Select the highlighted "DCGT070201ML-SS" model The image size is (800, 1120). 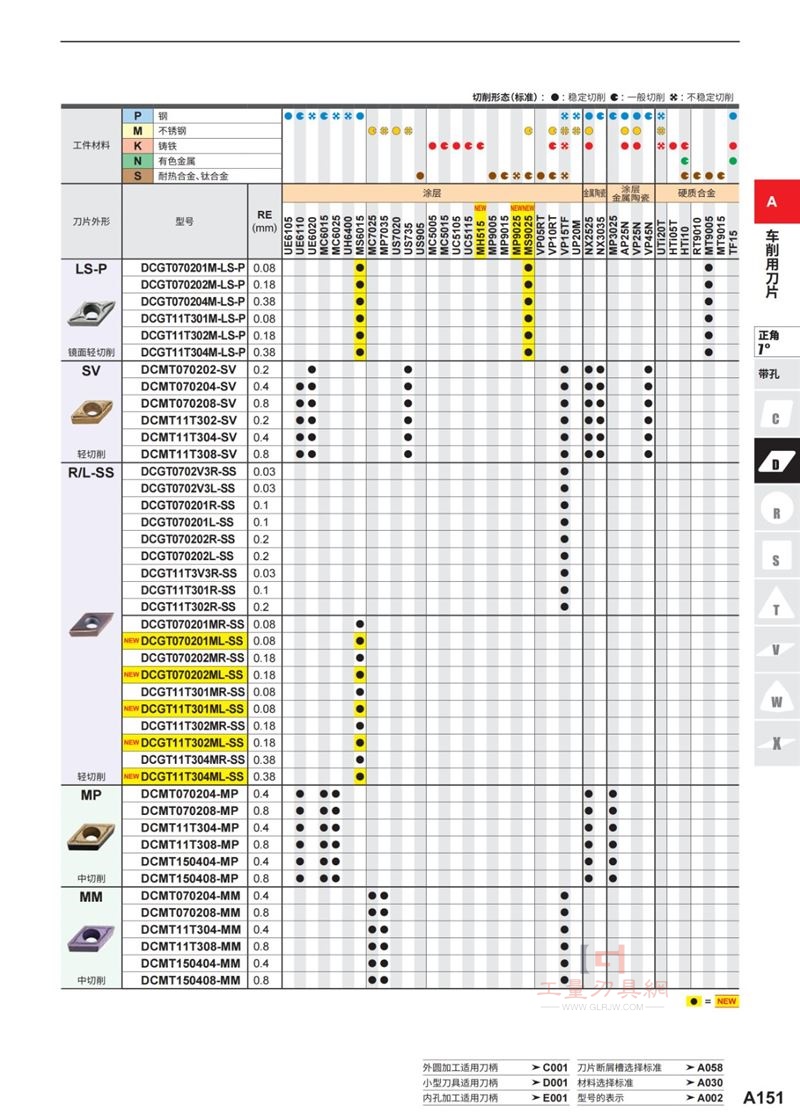point(184,641)
